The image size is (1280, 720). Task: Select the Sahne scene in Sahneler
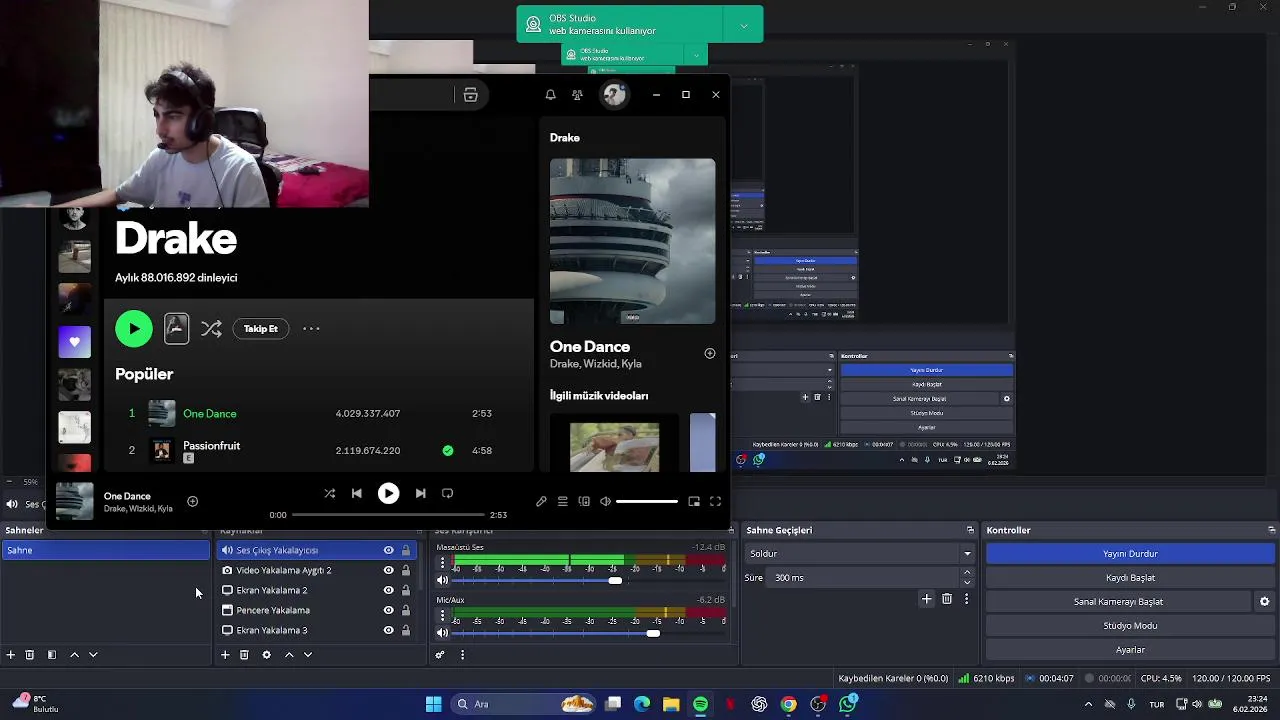[x=105, y=550]
